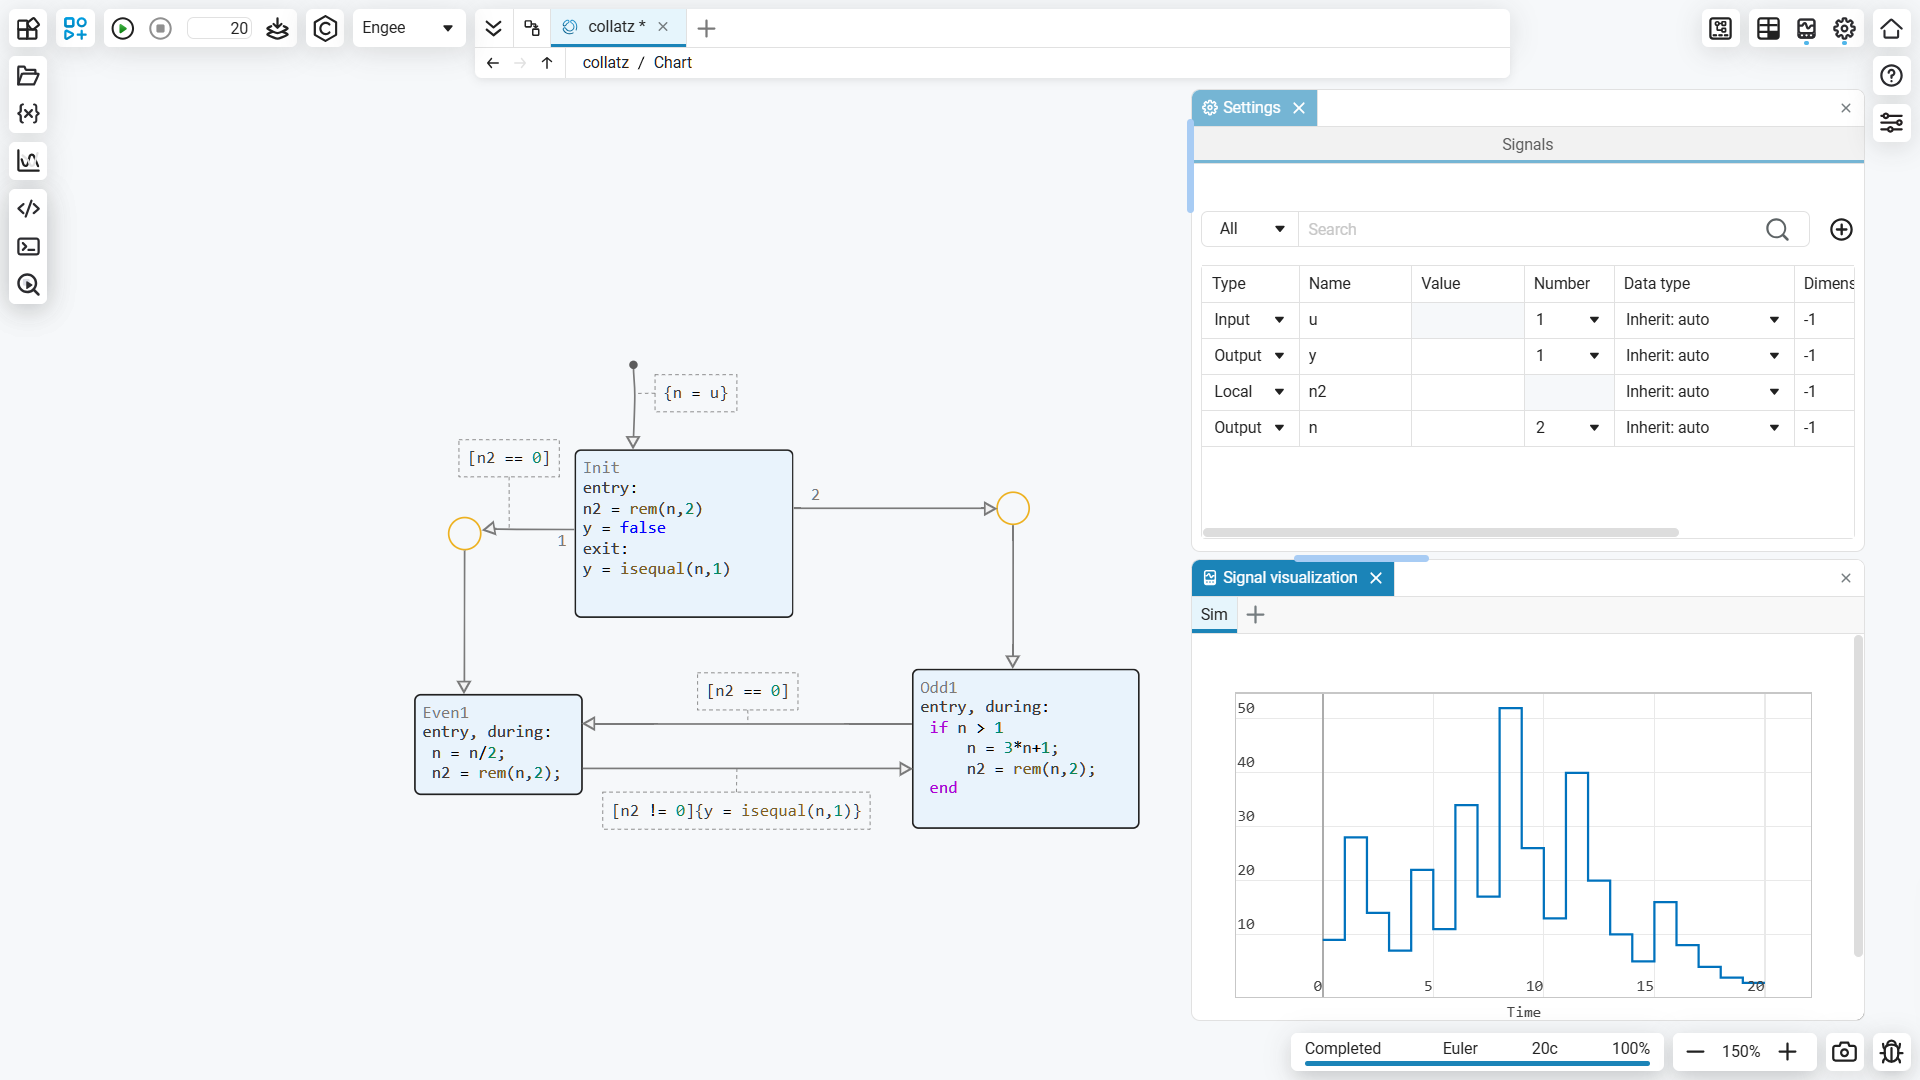1920x1080 pixels.
Task: Open Data type dropdown for signal u
Action: pos(1702,320)
